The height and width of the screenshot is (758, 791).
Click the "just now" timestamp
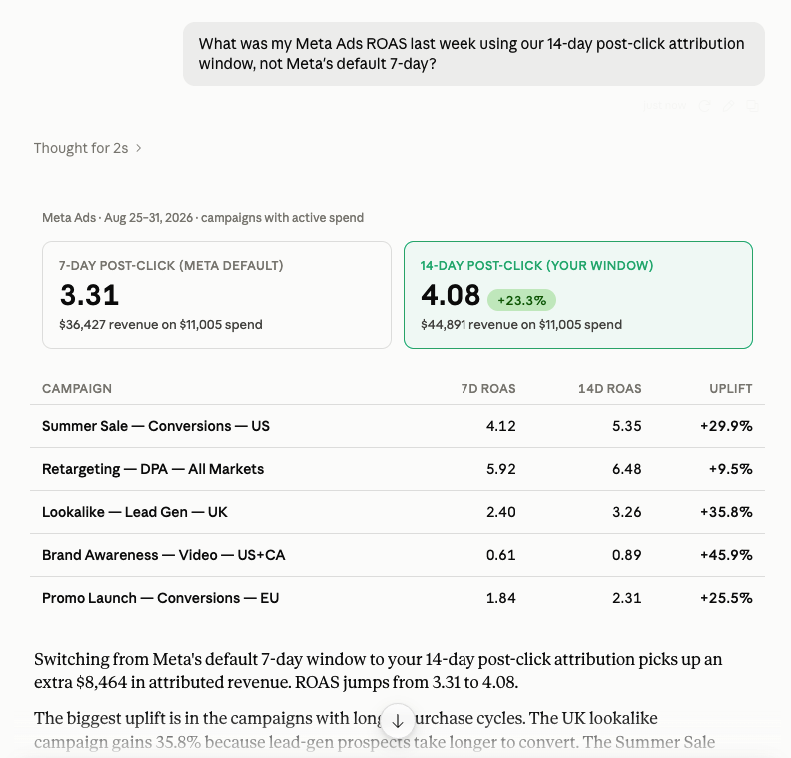(664, 106)
